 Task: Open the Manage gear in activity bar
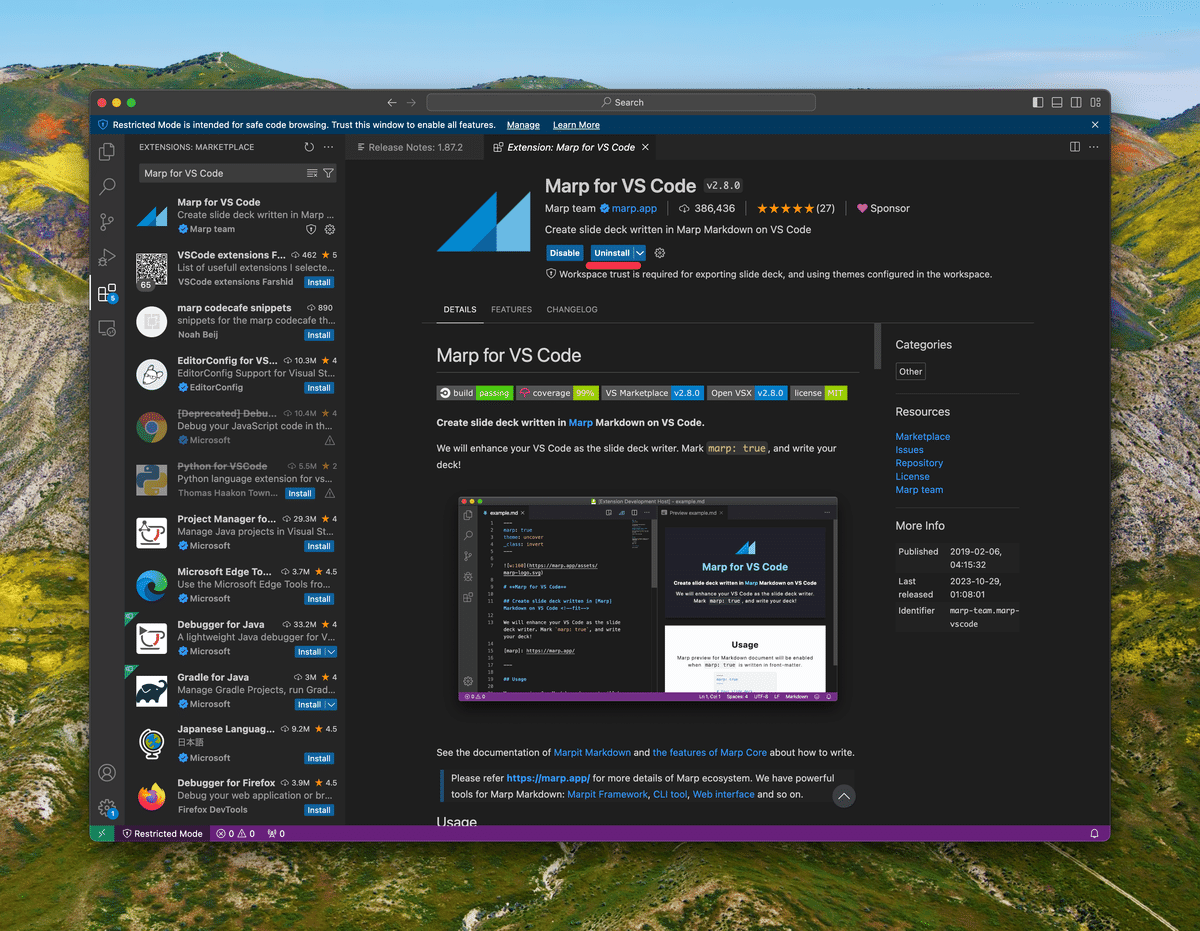(107, 808)
